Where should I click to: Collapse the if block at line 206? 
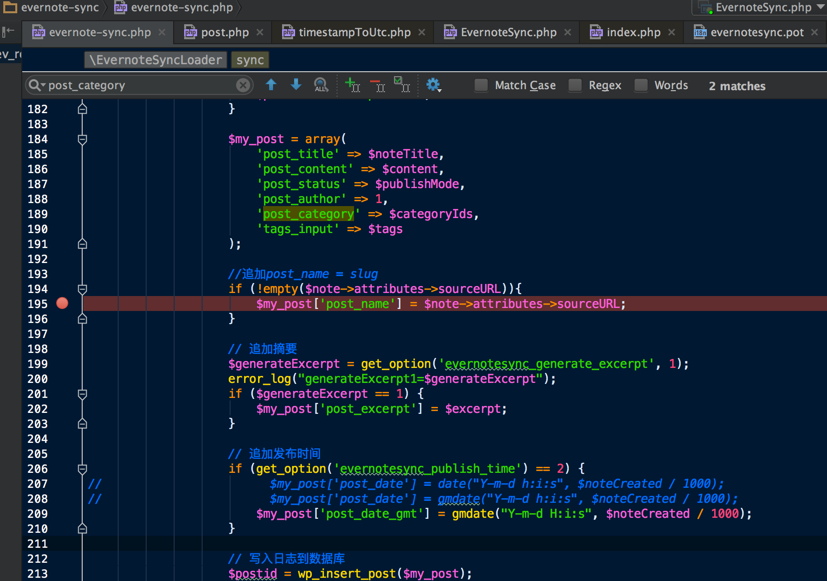click(83, 468)
